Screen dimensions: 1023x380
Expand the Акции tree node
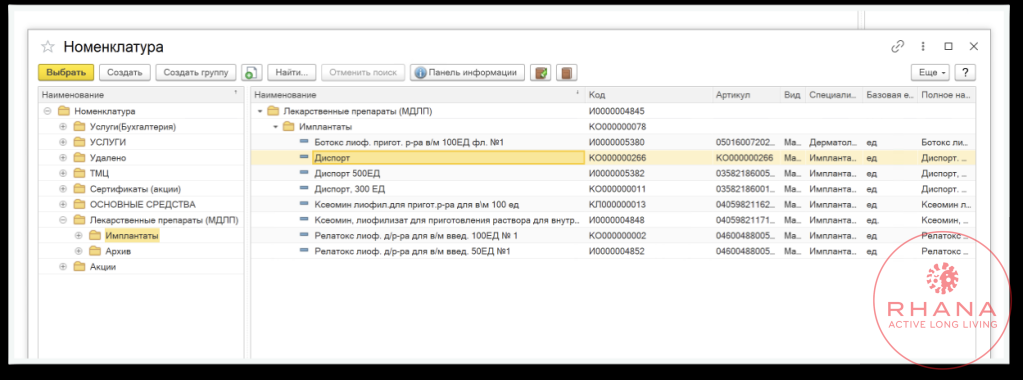pos(63,266)
